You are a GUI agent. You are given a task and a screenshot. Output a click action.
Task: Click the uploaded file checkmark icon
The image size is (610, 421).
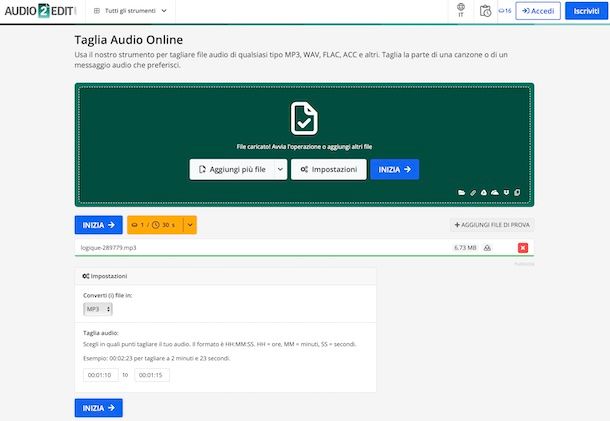(304, 118)
